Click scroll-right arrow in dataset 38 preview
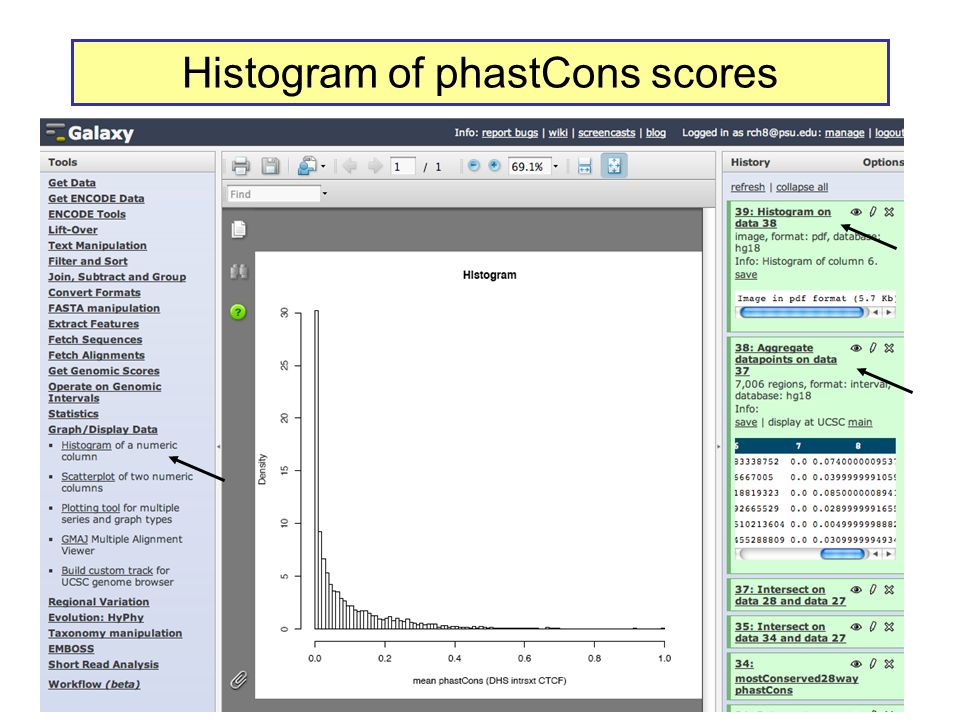The image size is (960, 720). point(889,553)
